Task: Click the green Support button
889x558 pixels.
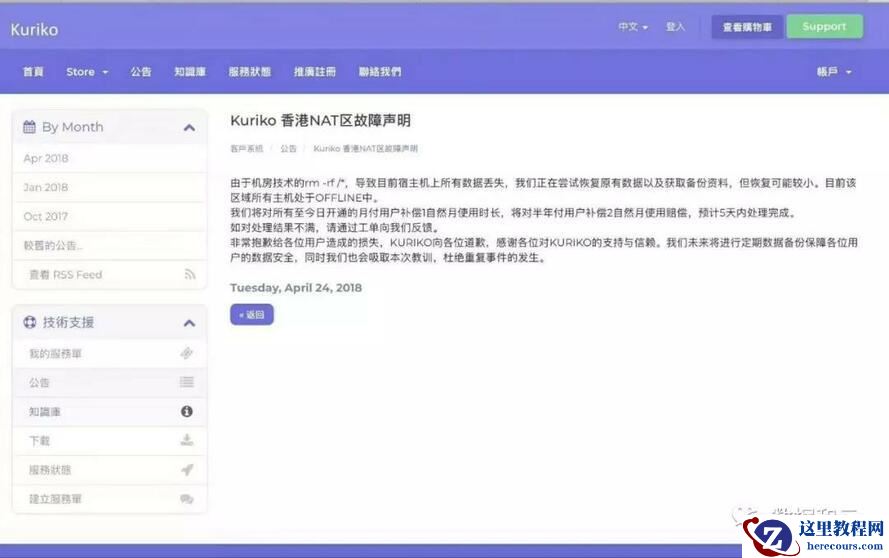Action: coord(824,27)
